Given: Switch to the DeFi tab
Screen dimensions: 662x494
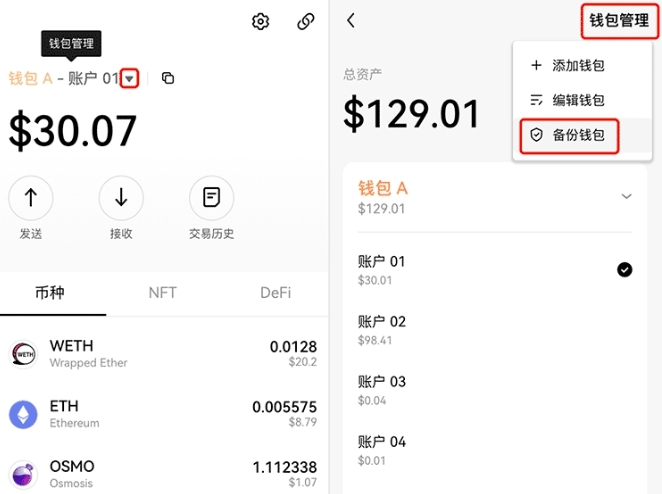Looking at the screenshot, I should tap(275, 293).
